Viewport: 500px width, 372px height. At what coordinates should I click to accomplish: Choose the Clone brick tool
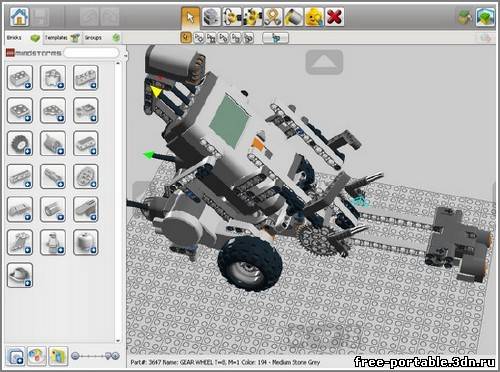212,17
